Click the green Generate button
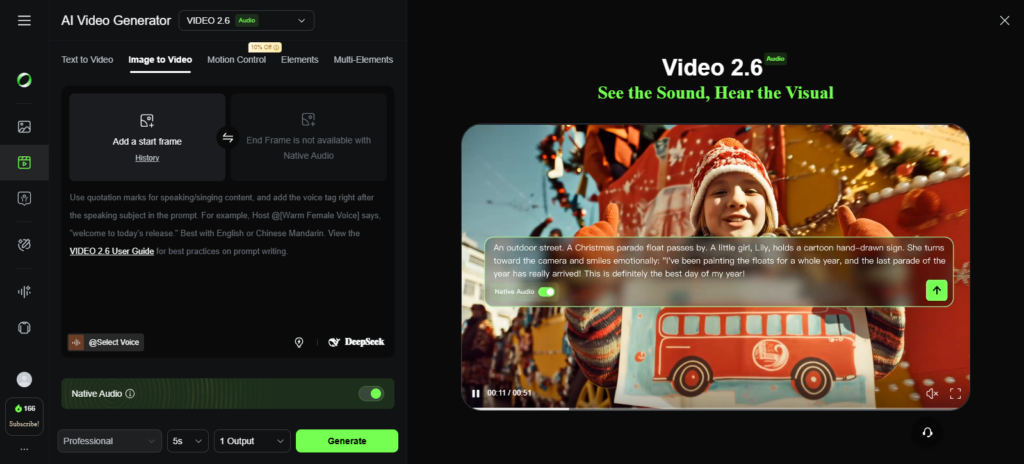Viewport: 1024px width, 464px height. point(347,441)
